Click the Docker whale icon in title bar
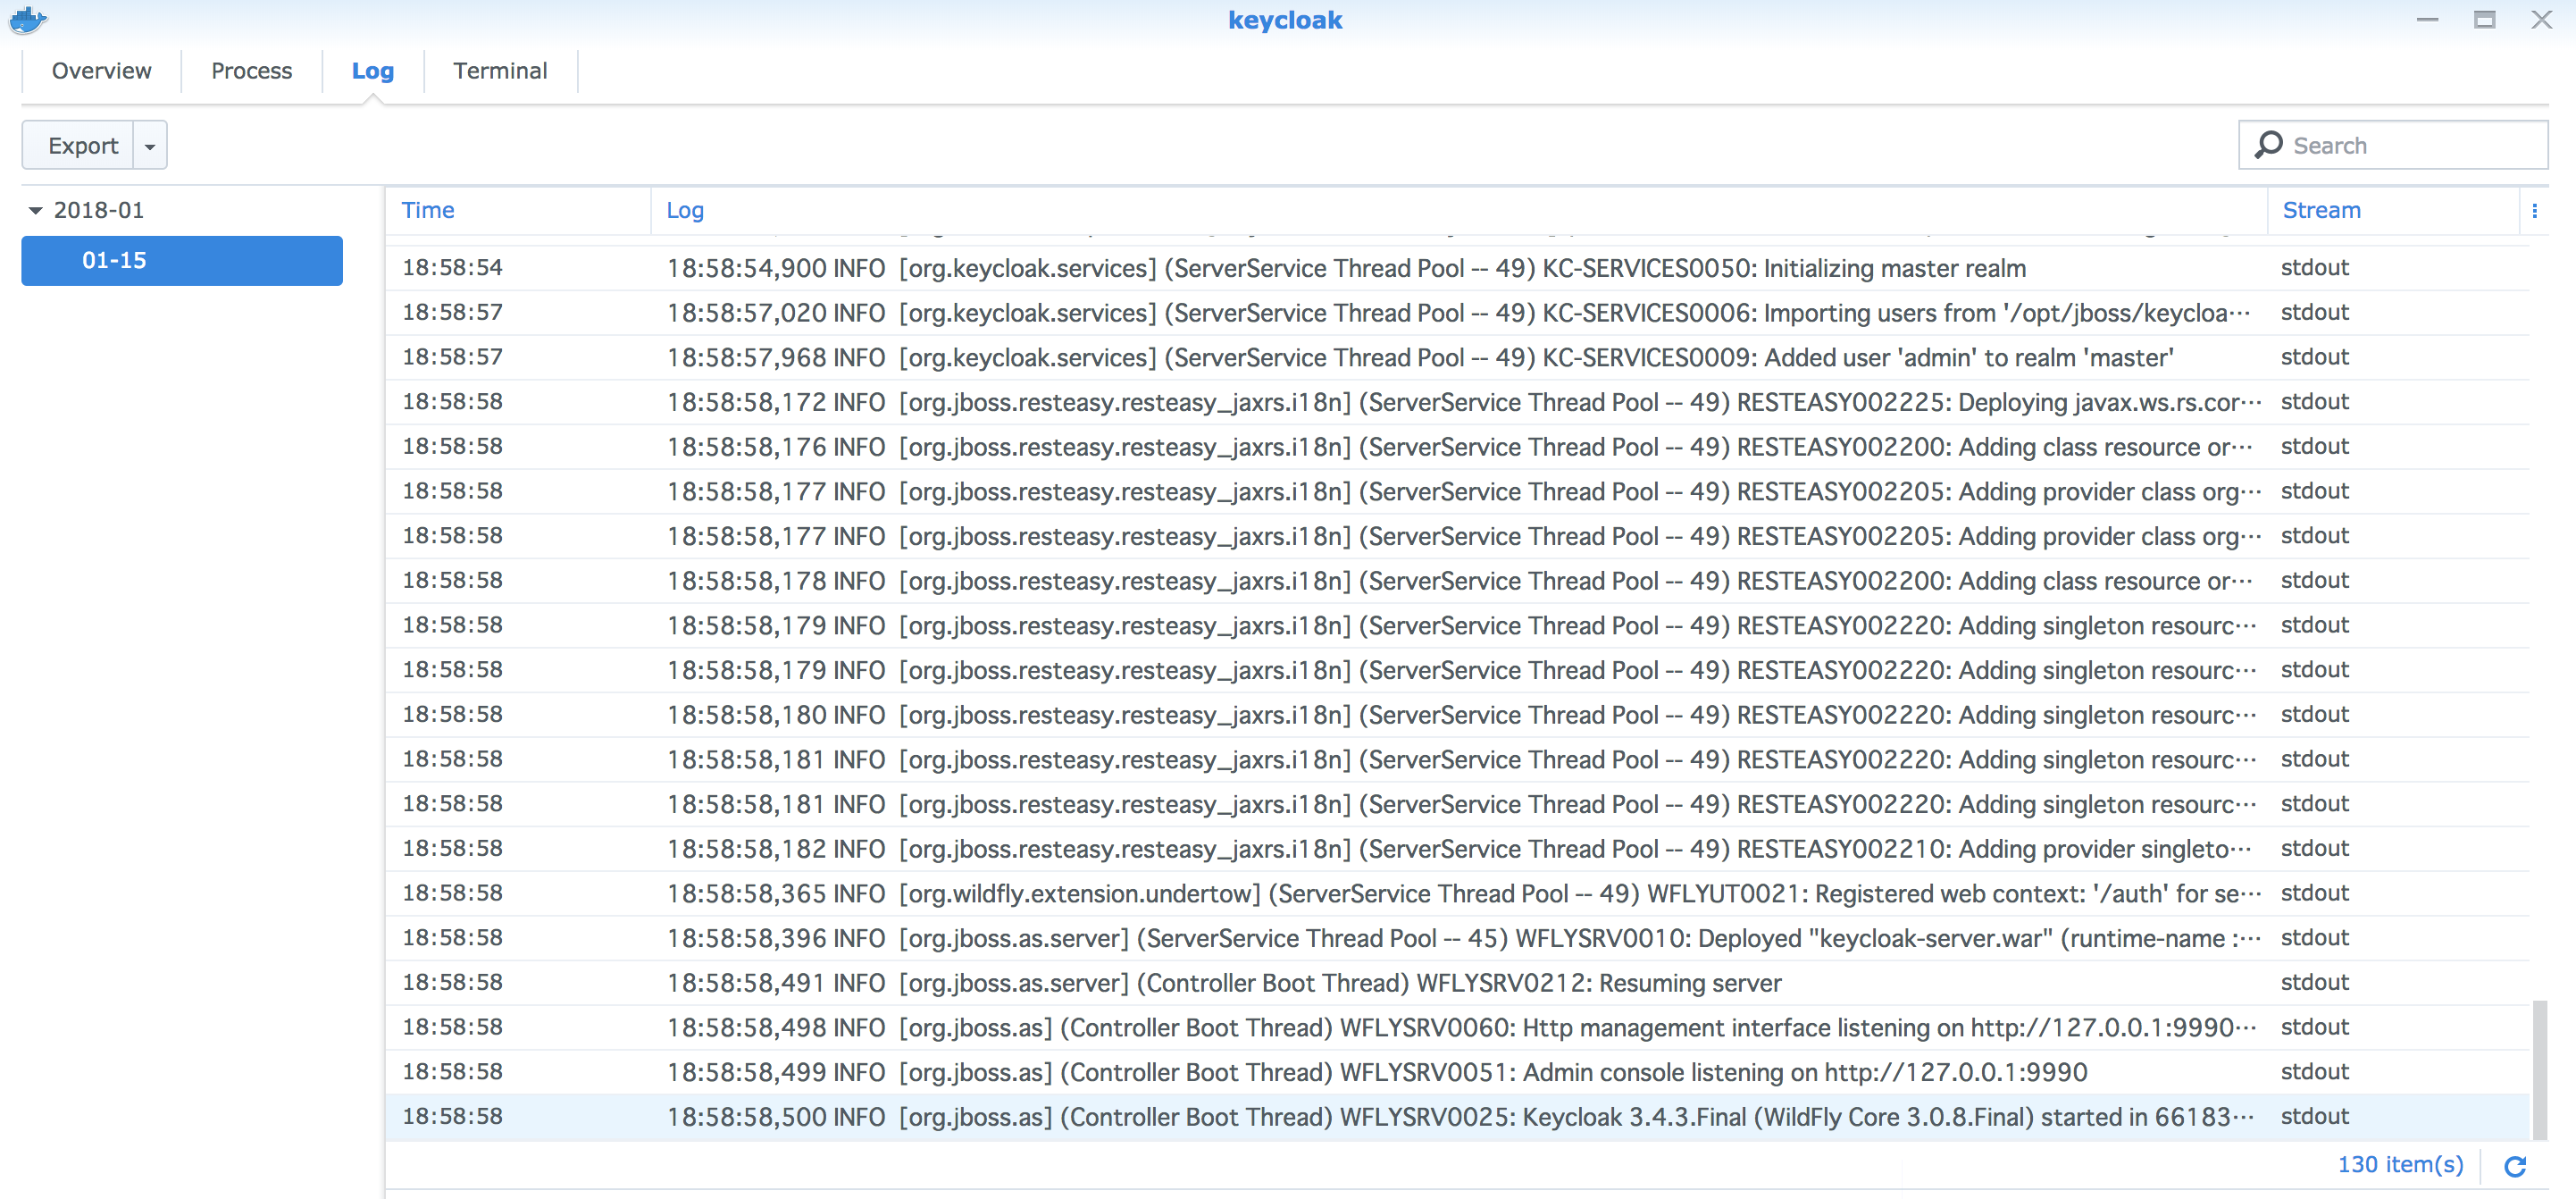The image size is (2576, 1199). [28, 19]
